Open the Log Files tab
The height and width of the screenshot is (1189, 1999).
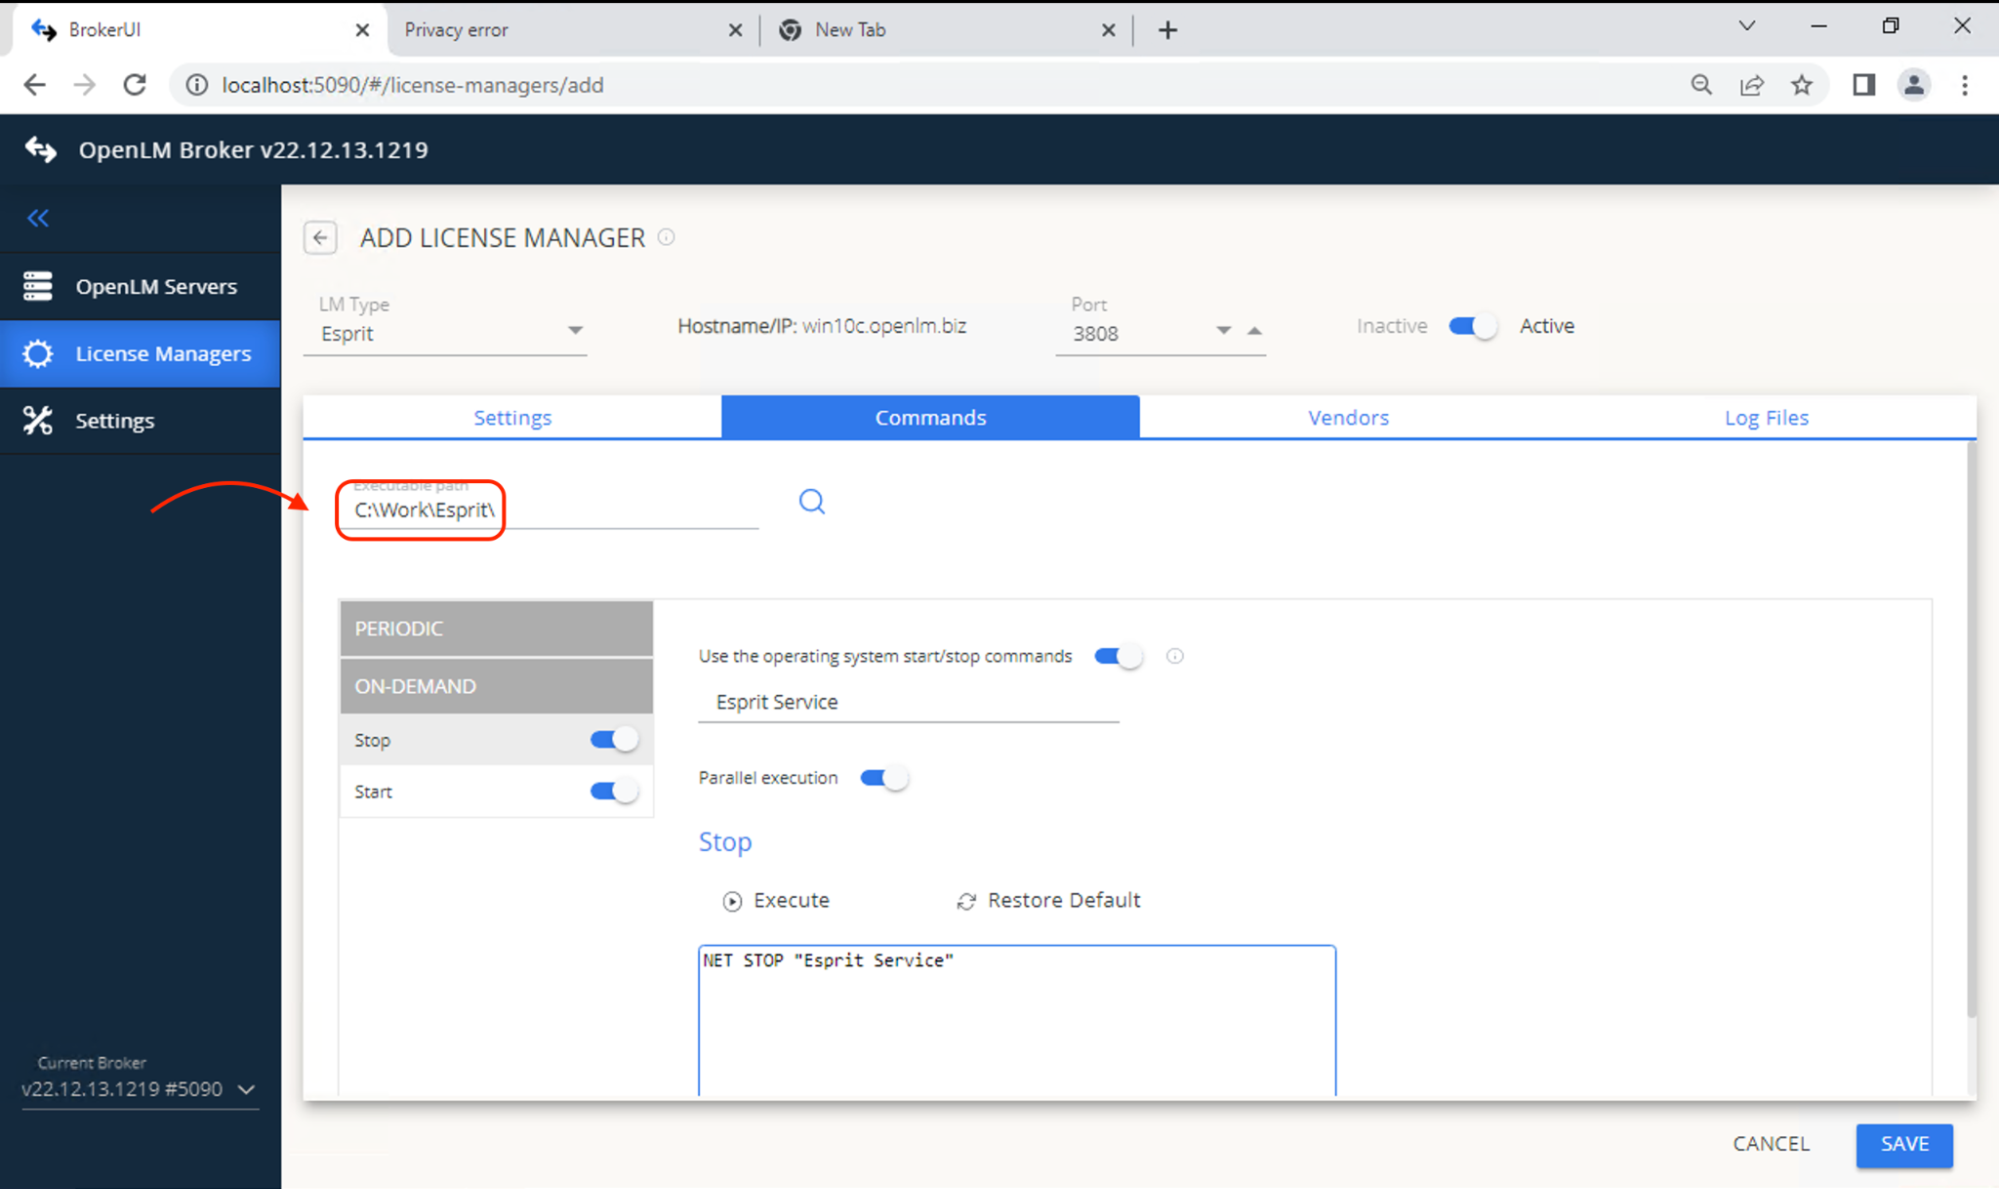[1766, 417]
